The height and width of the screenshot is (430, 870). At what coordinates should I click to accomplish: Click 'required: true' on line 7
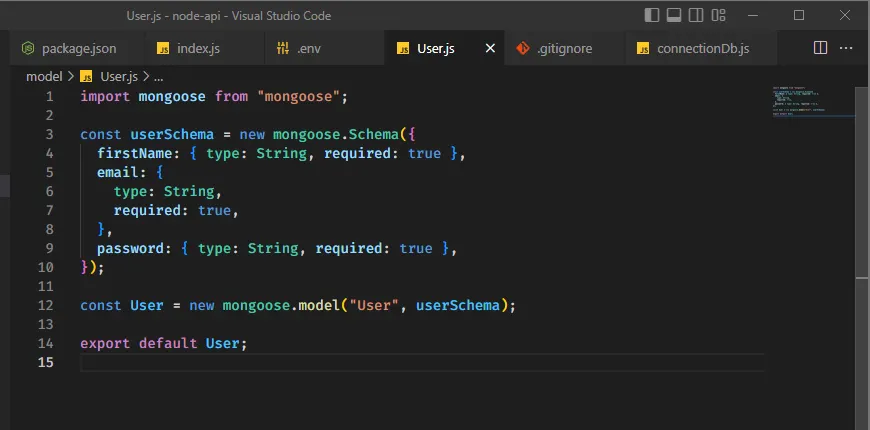click(172, 210)
